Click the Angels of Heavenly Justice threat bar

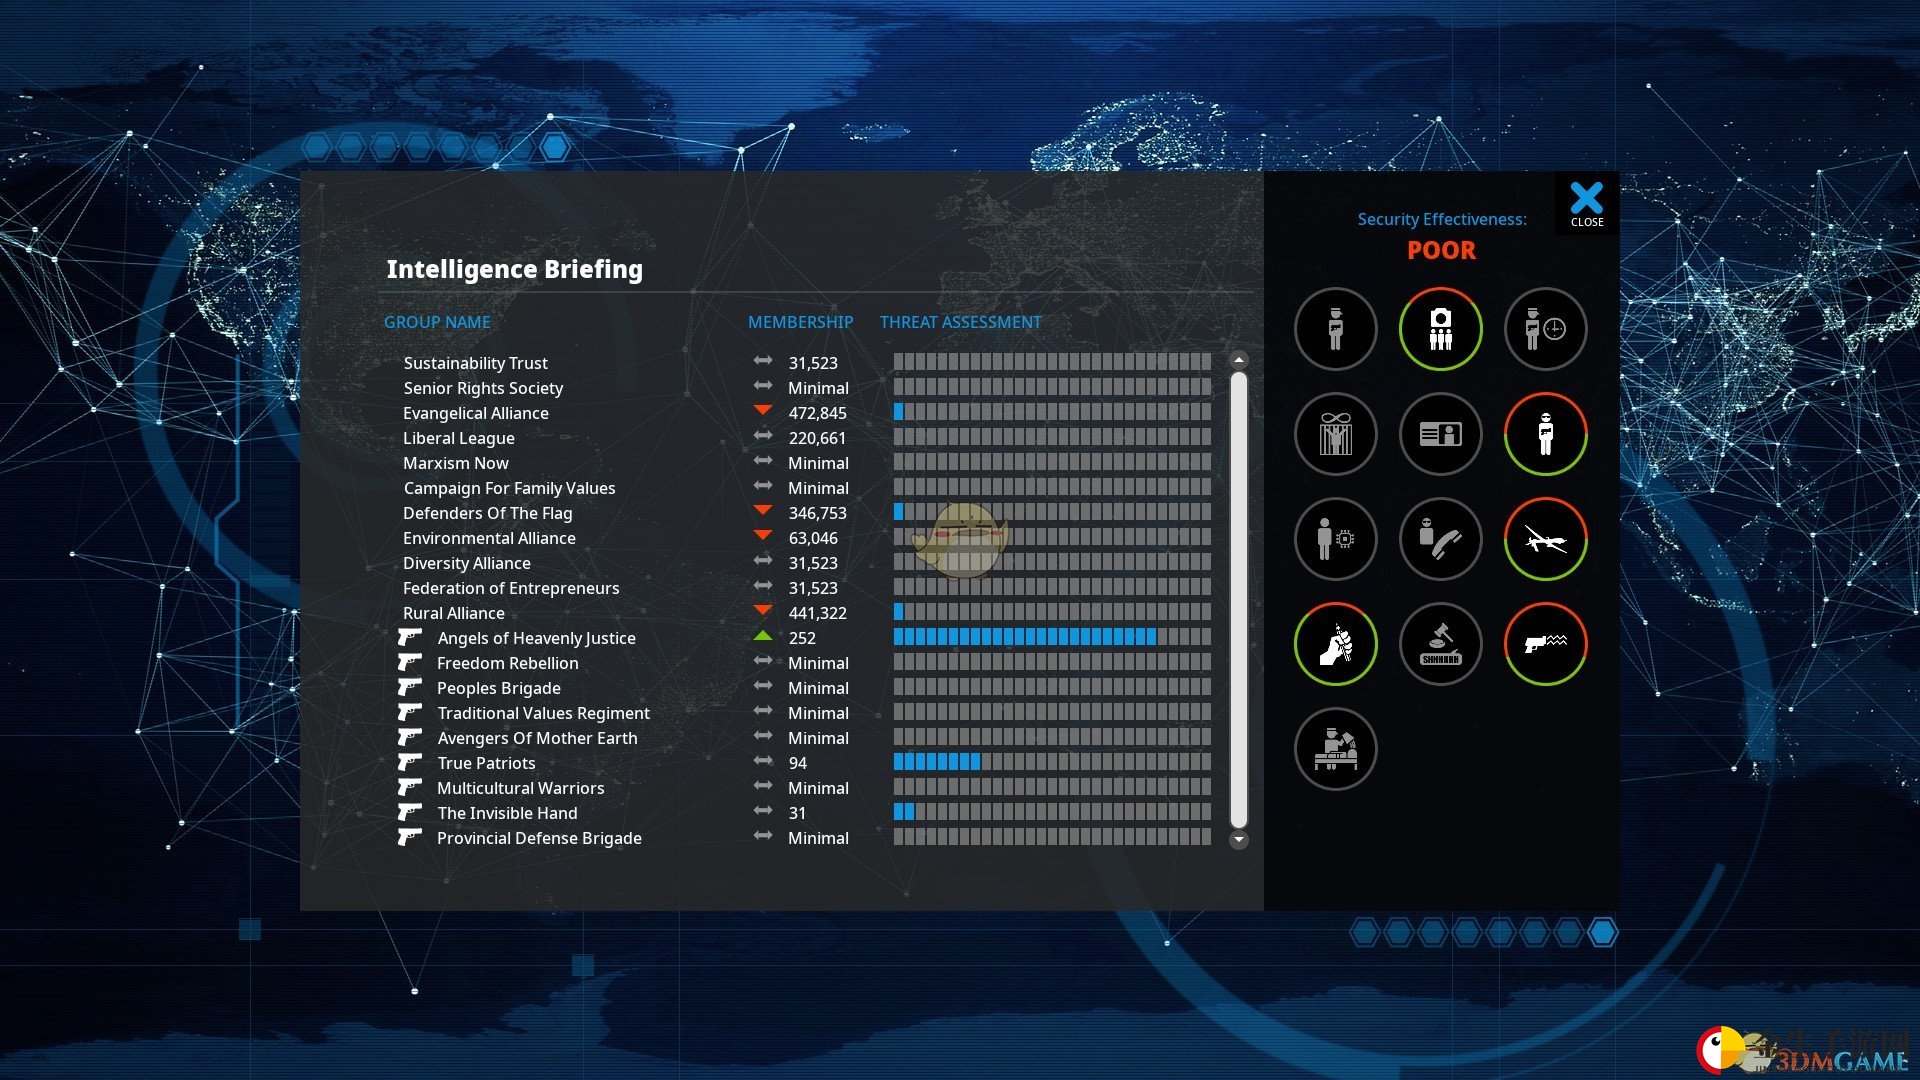1052,637
